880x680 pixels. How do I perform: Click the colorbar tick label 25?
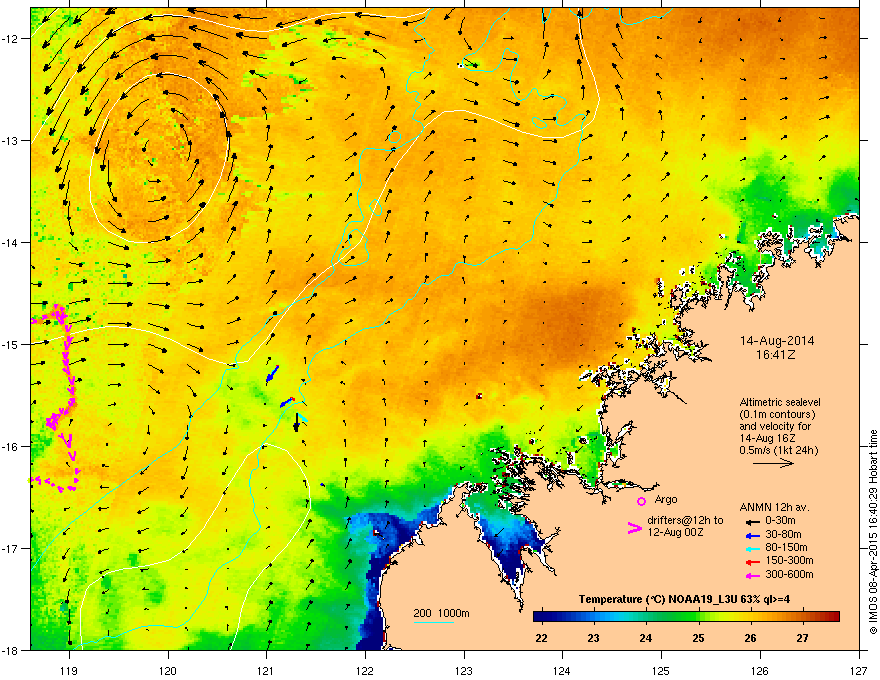[x=698, y=638]
